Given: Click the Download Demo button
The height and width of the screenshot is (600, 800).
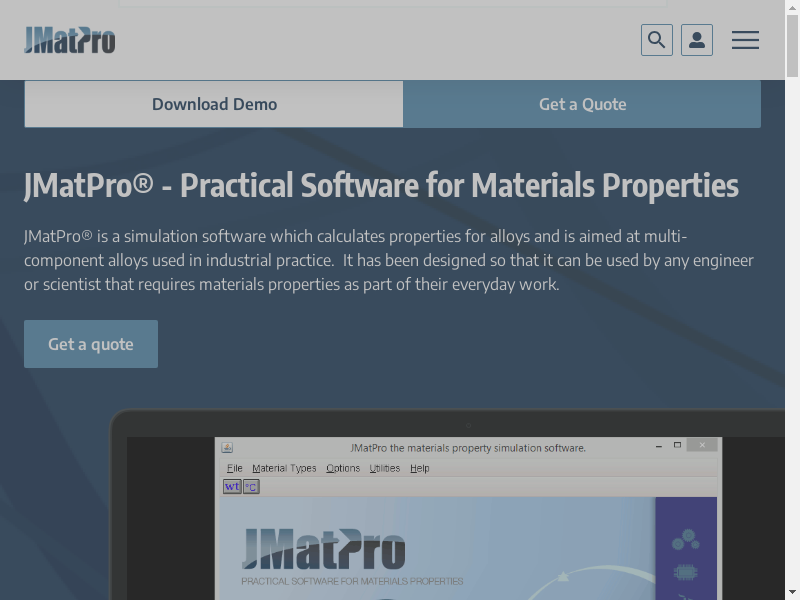Looking at the screenshot, I should pos(214,104).
